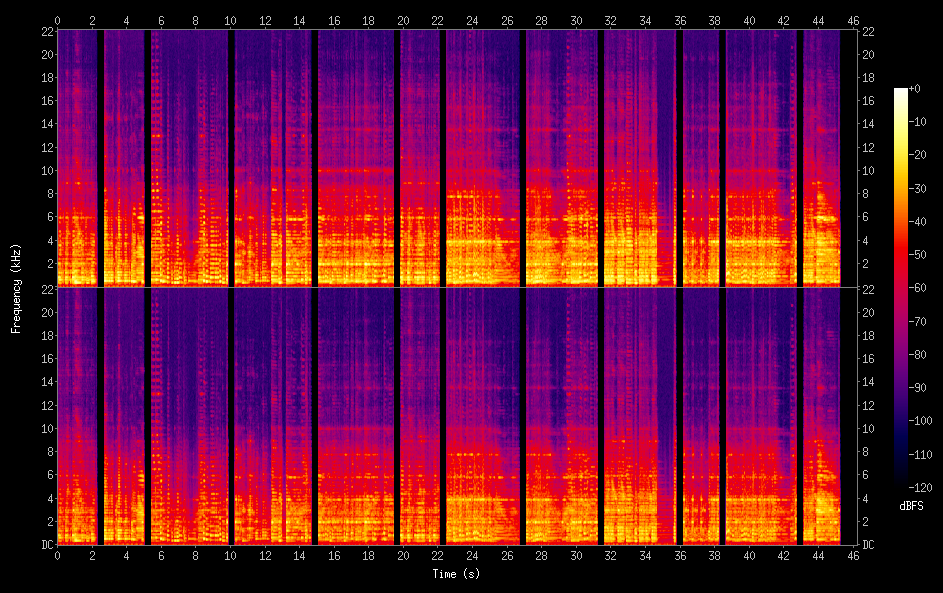Click the "0" tick on the top time axis
Screen dimensions: 943x593
tap(57, 20)
